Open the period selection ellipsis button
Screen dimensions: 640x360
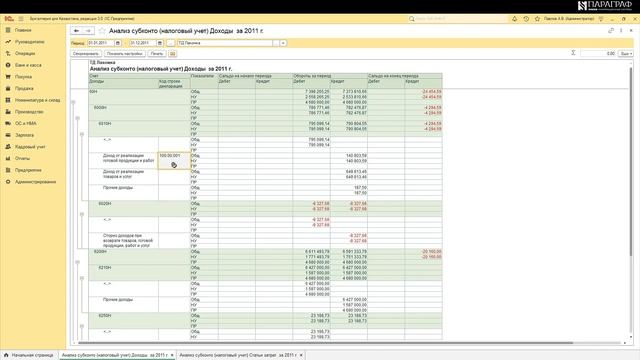[170, 43]
